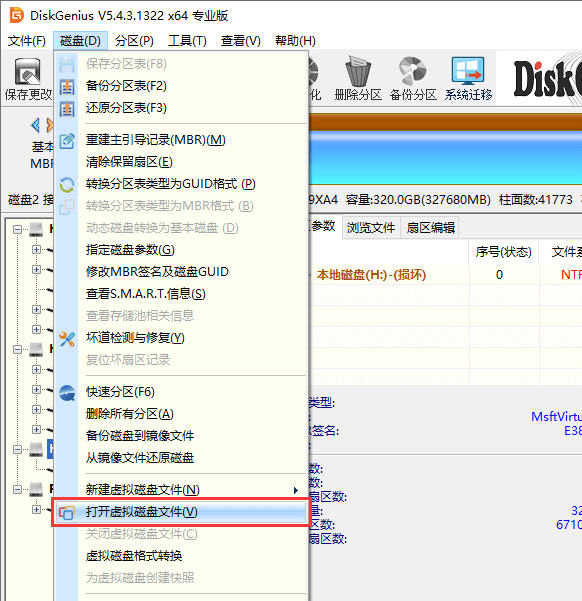This screenshot has width=582, height=601.
Task: Switch to the 扇区编辑 tab
Action: tap(430, 228)
